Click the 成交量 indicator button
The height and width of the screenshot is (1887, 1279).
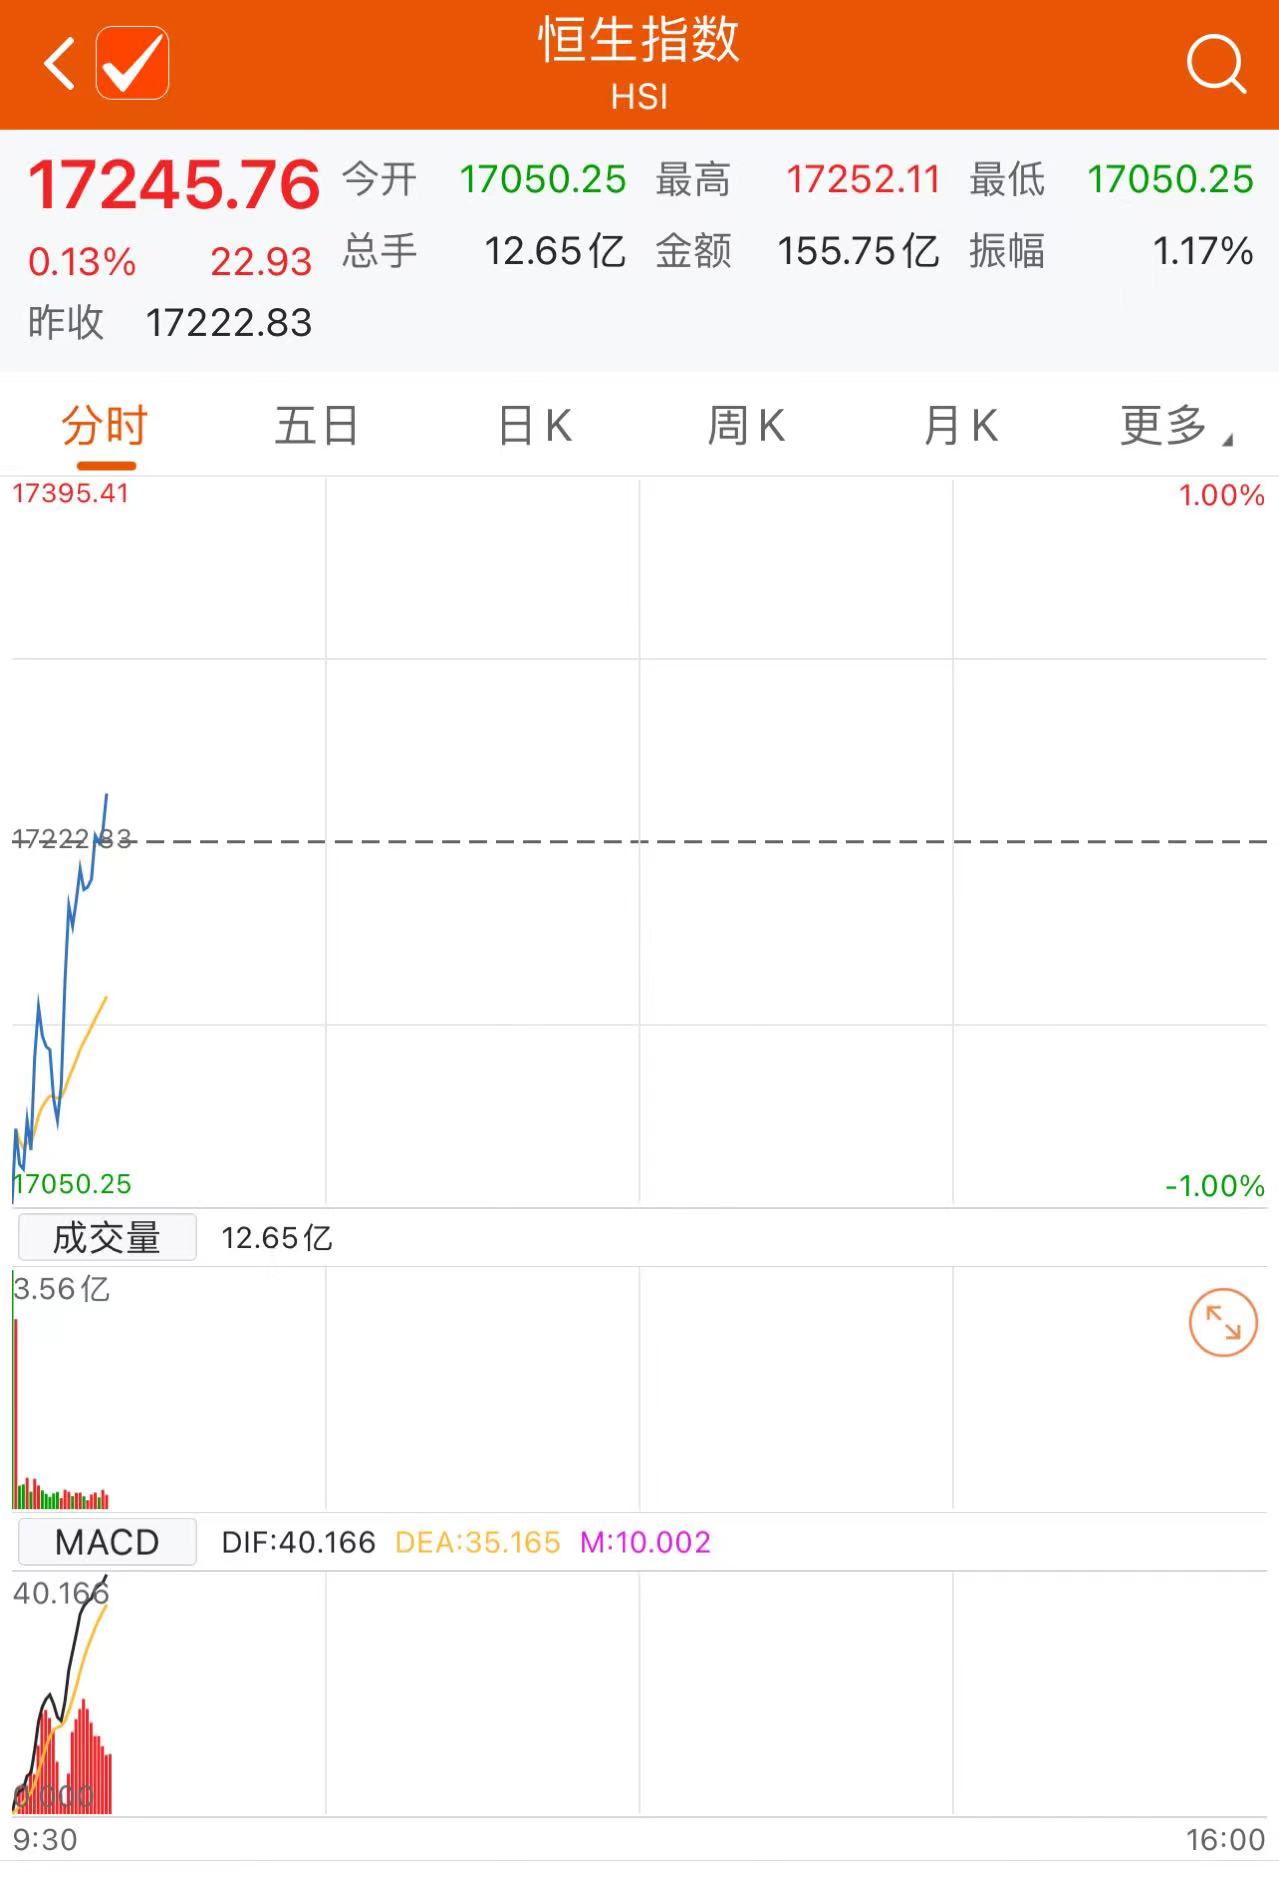point(107,1238)
